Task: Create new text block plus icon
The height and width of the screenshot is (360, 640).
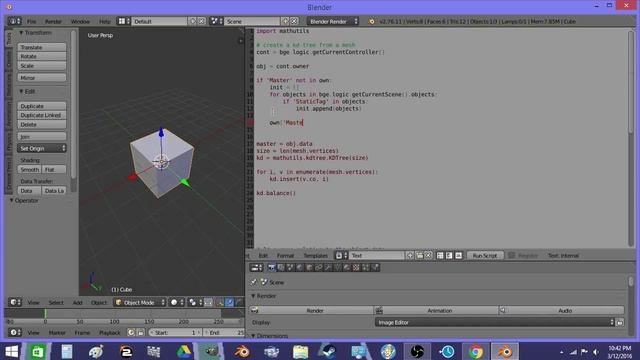Action: pos(410,256)
